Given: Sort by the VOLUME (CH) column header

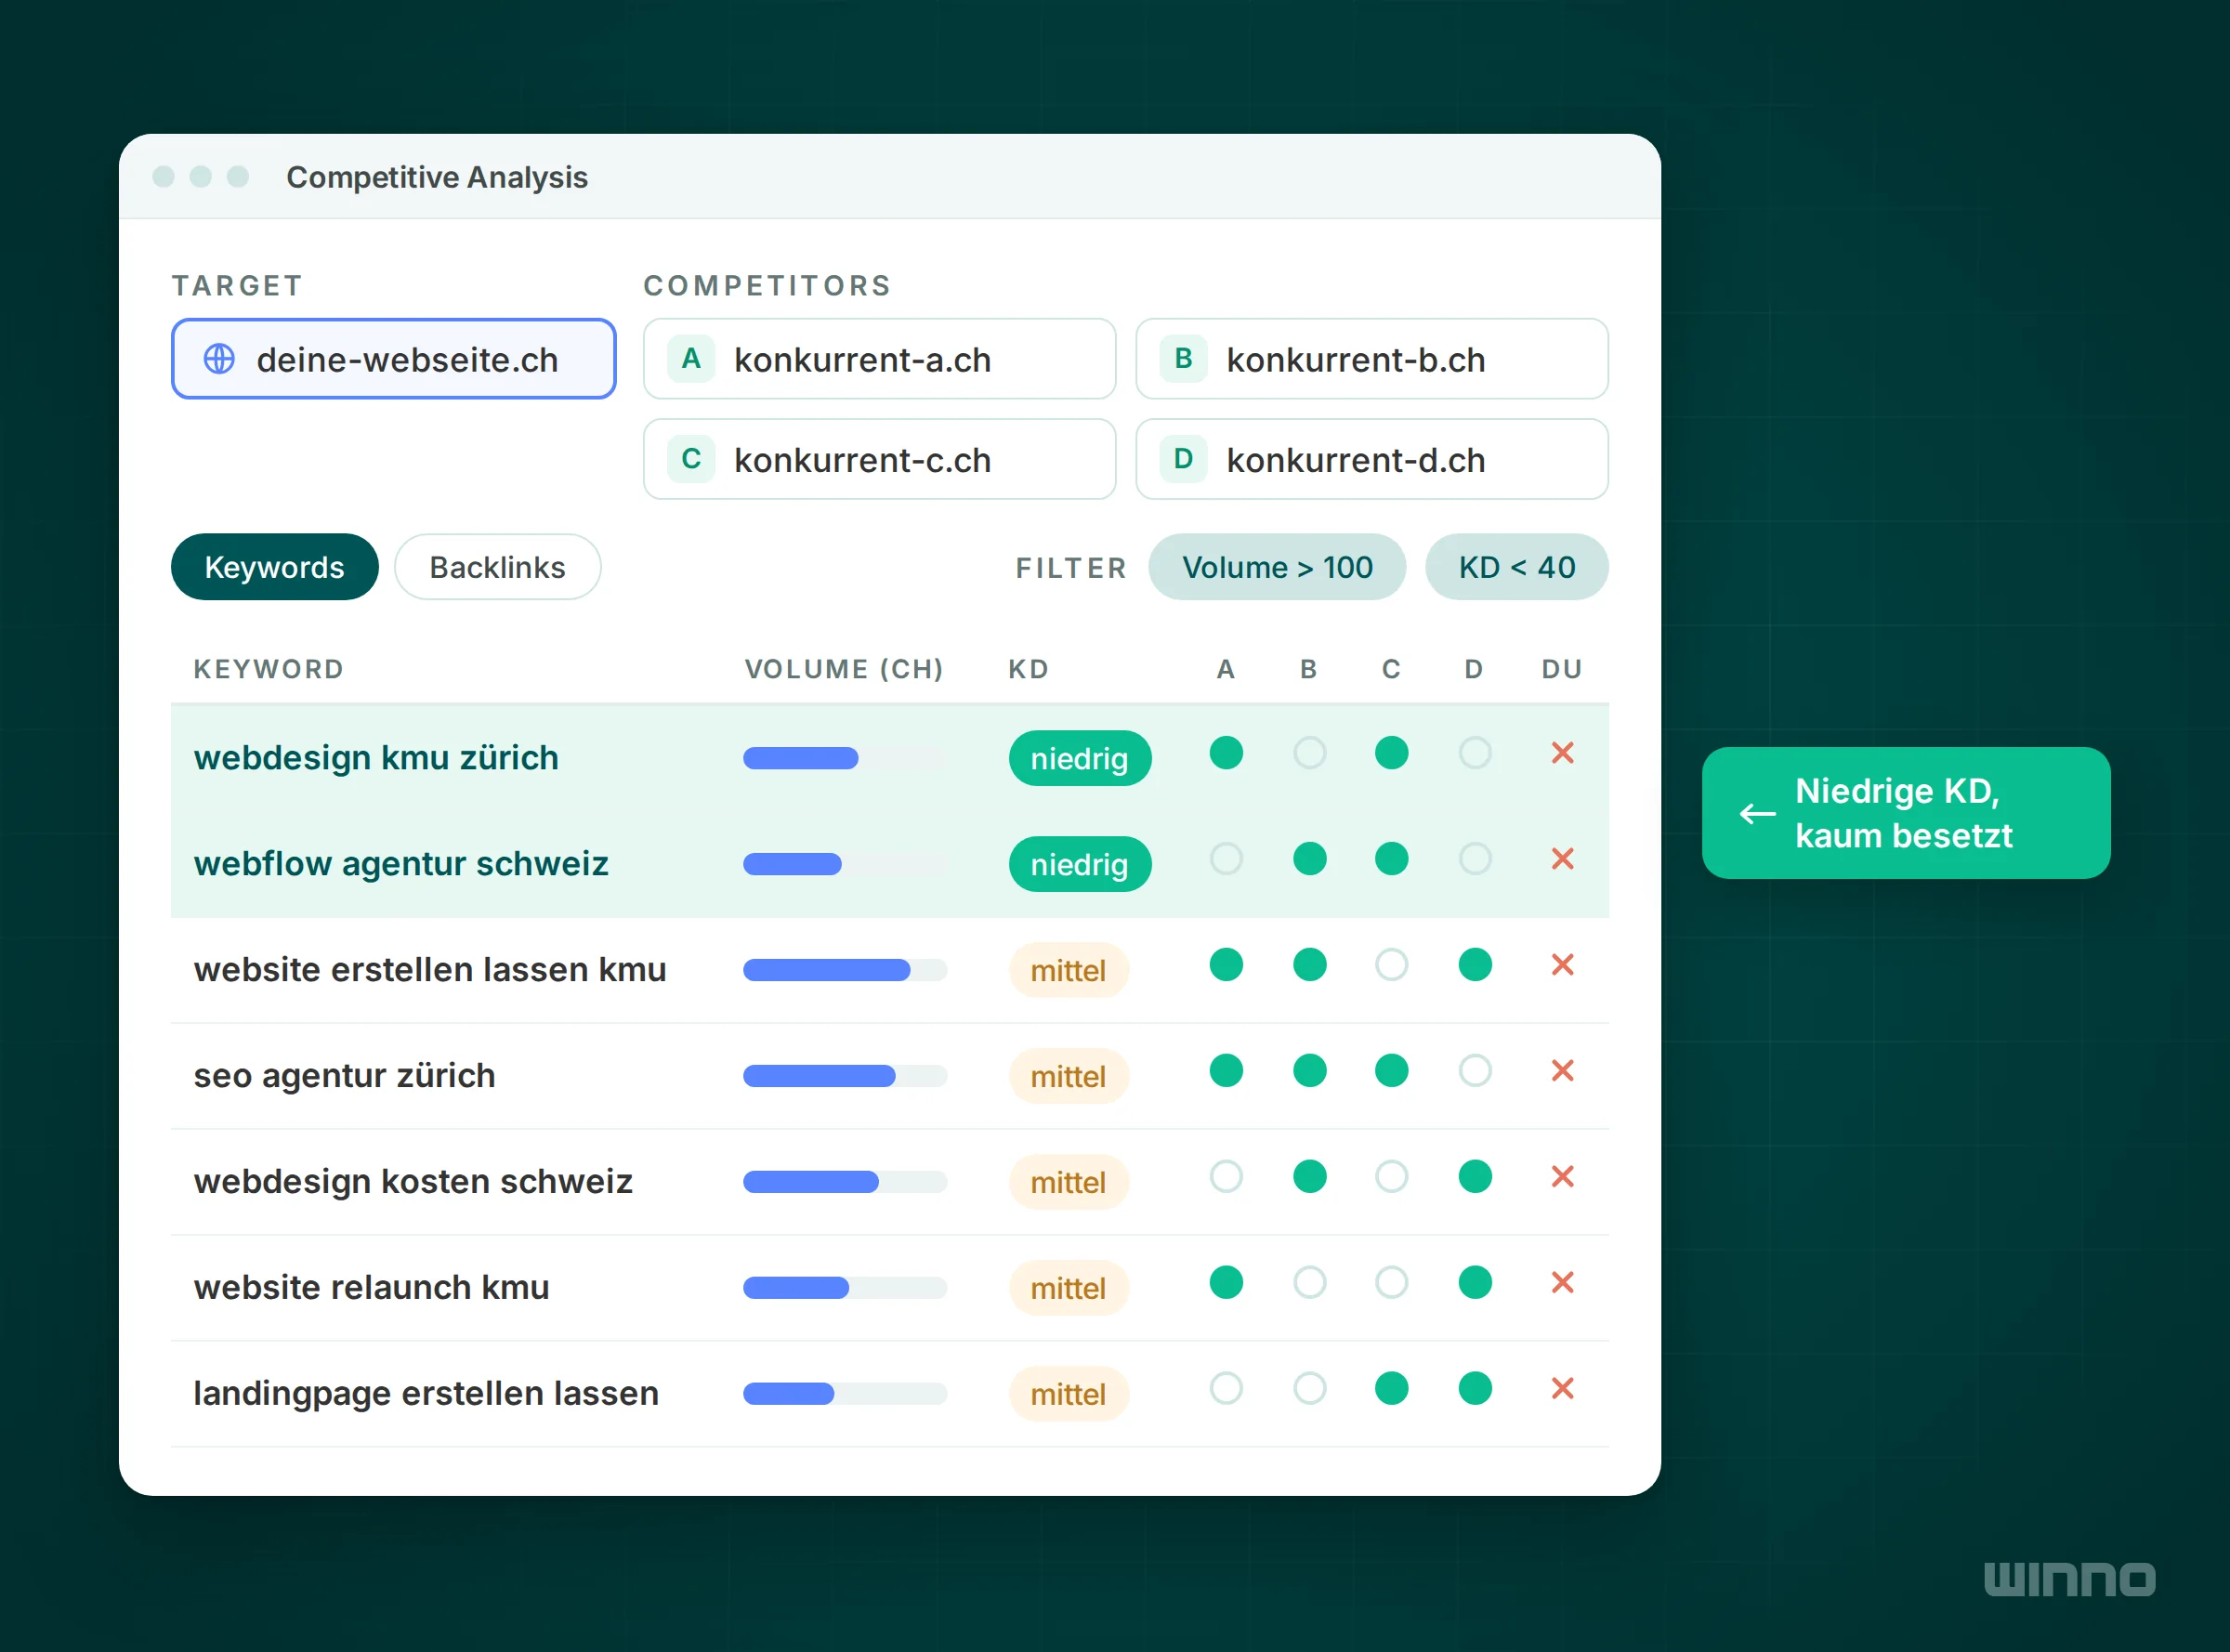Looking at the screenshot, I should 844,669.
